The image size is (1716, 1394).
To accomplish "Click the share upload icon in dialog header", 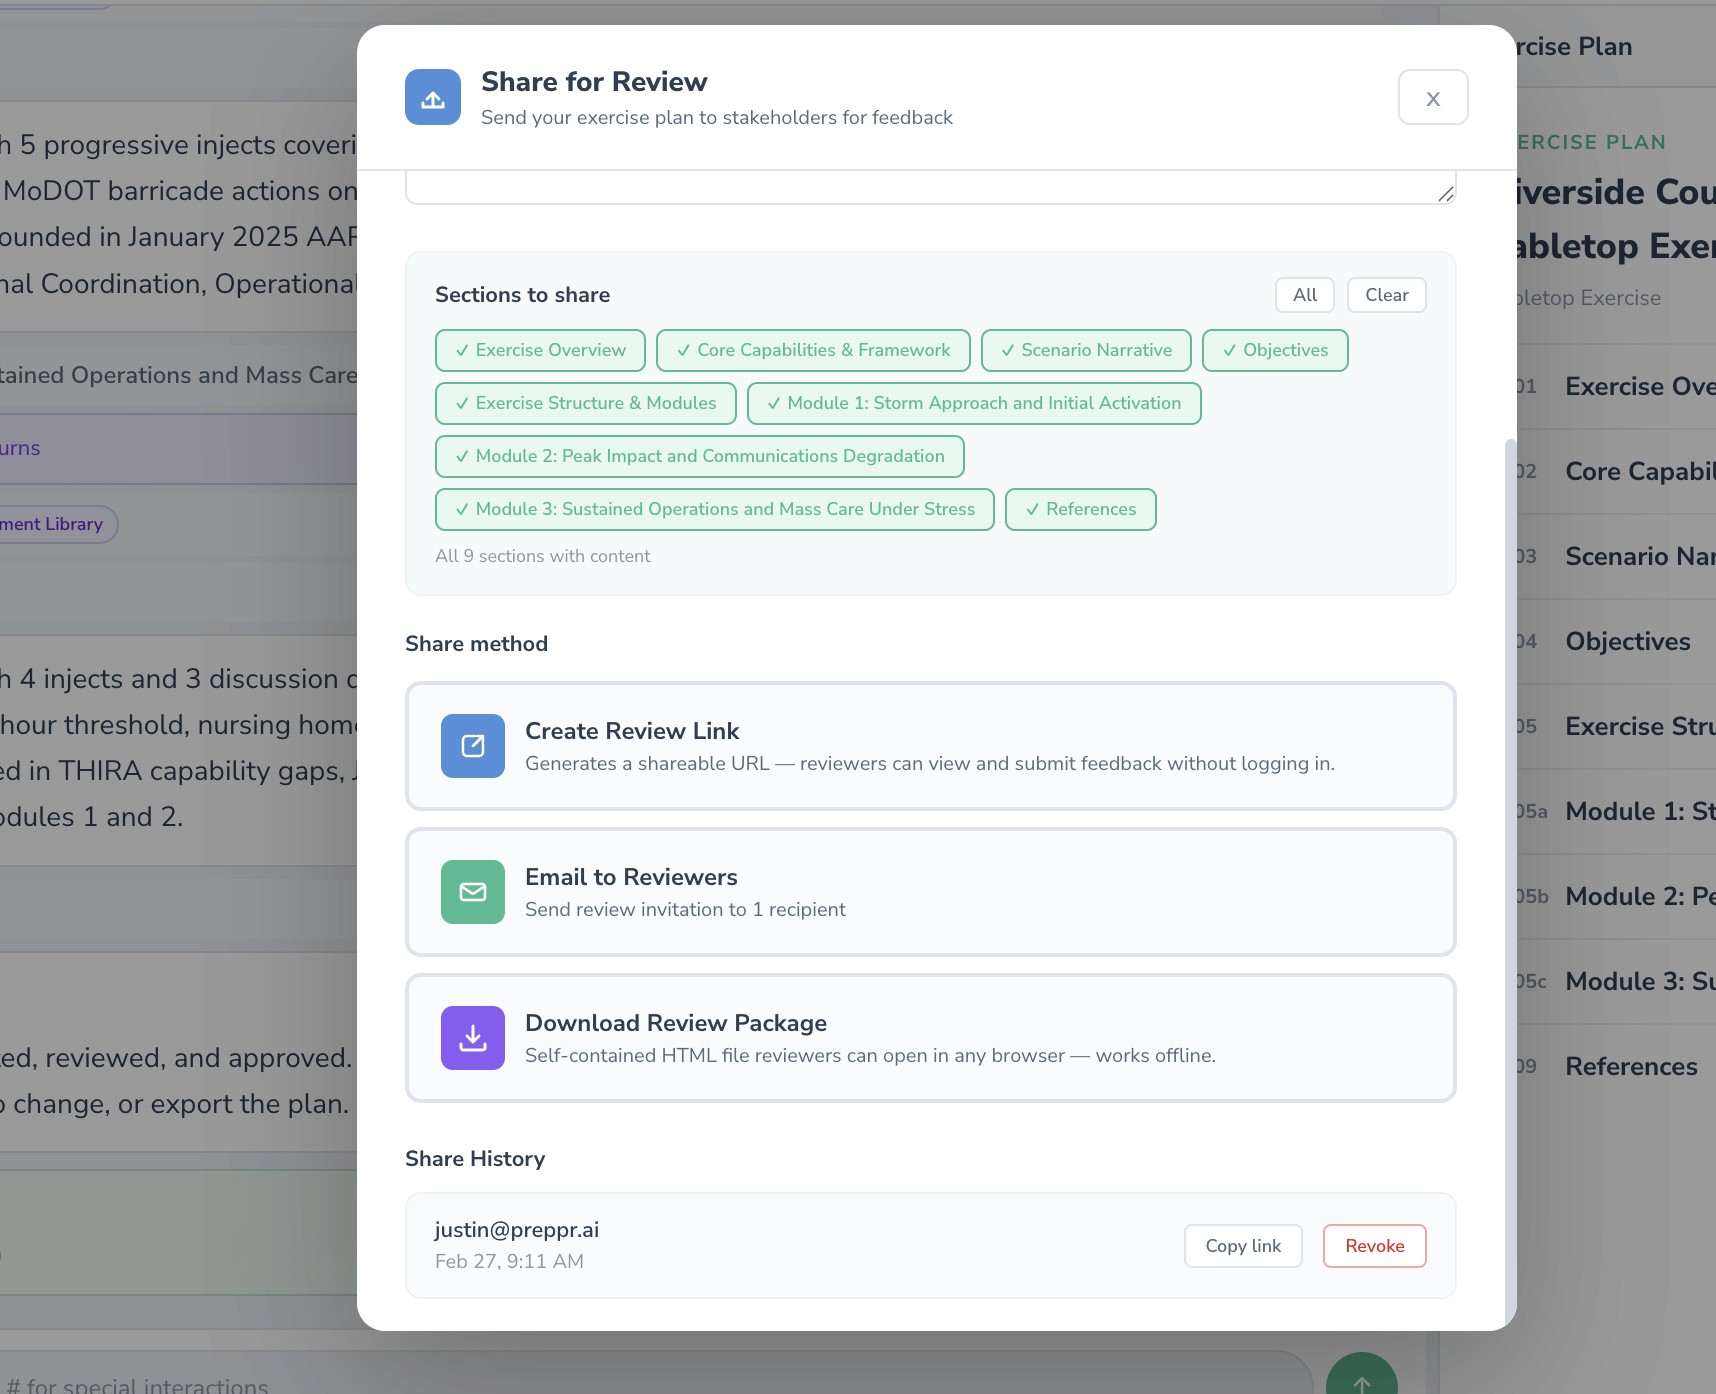I will (433, 97).
